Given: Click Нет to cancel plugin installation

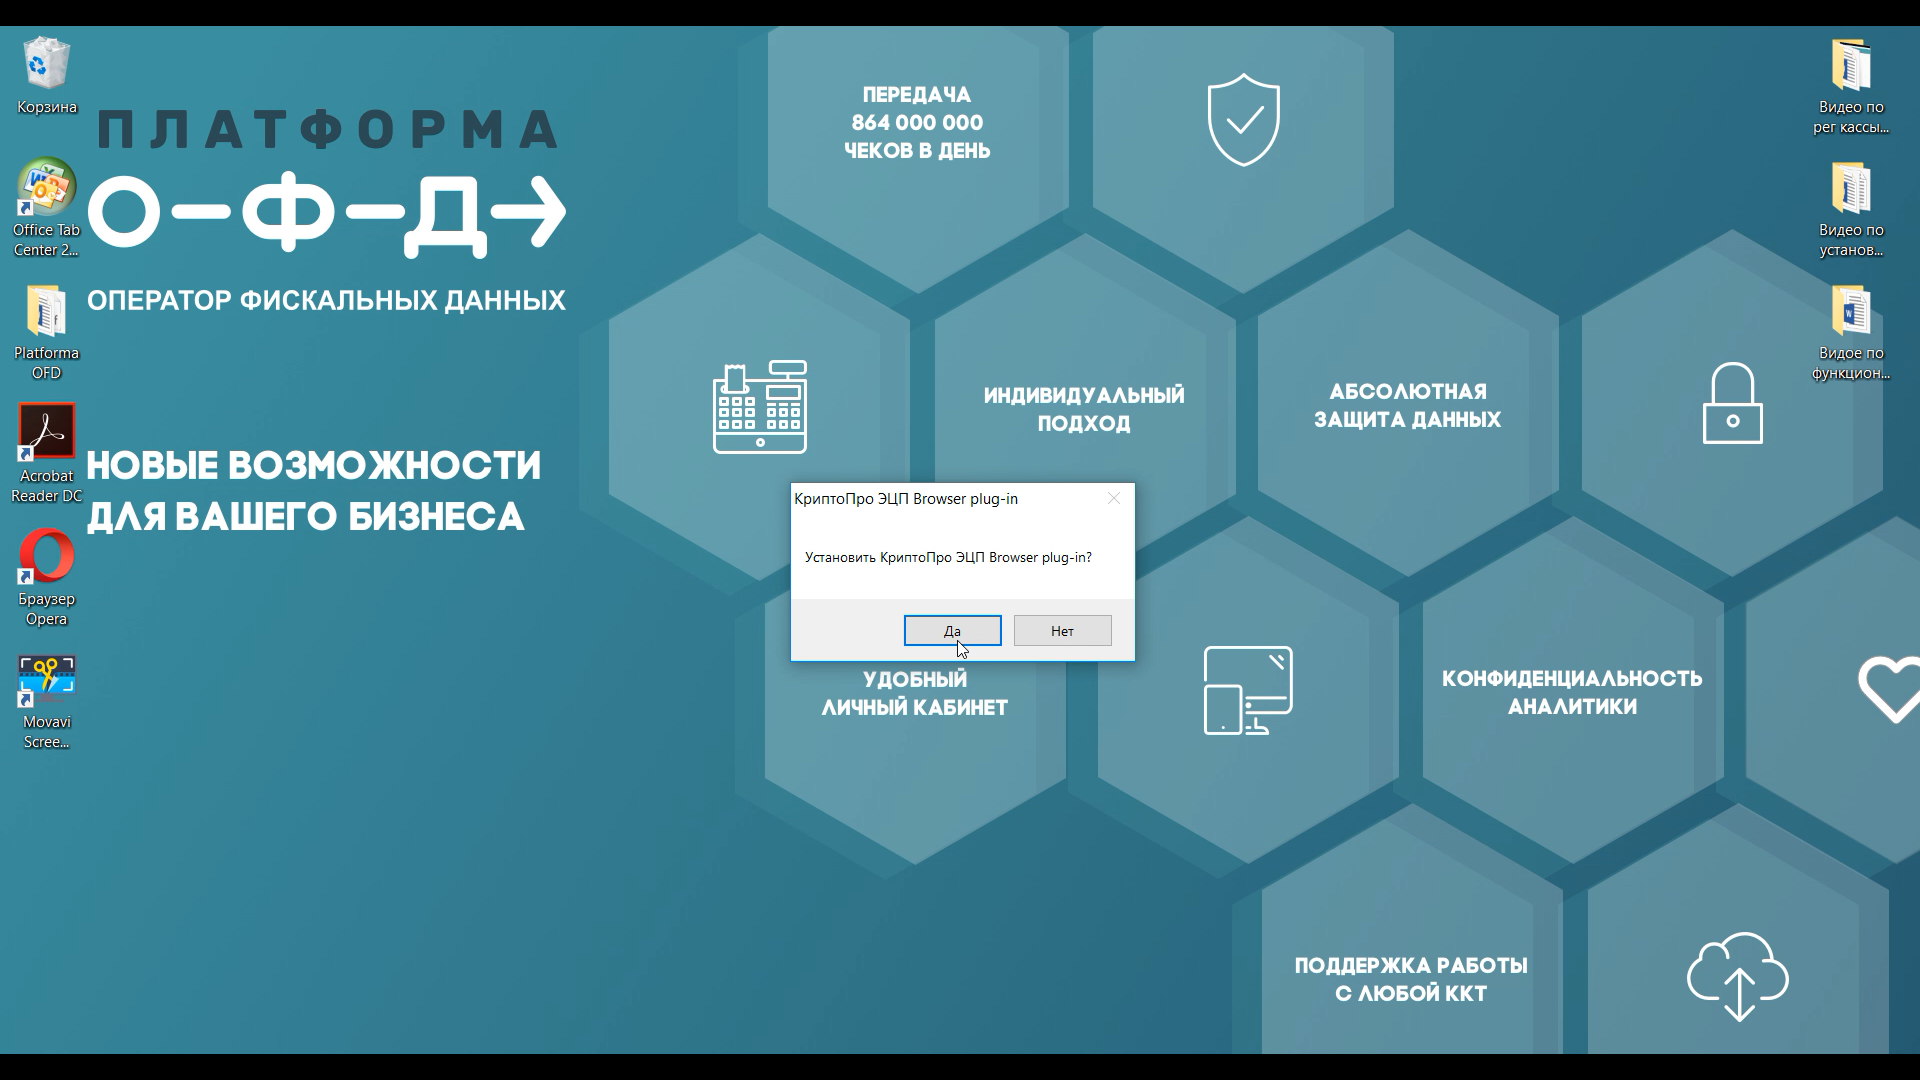Looking at the screenshot, I should (x=1062, y=629).
